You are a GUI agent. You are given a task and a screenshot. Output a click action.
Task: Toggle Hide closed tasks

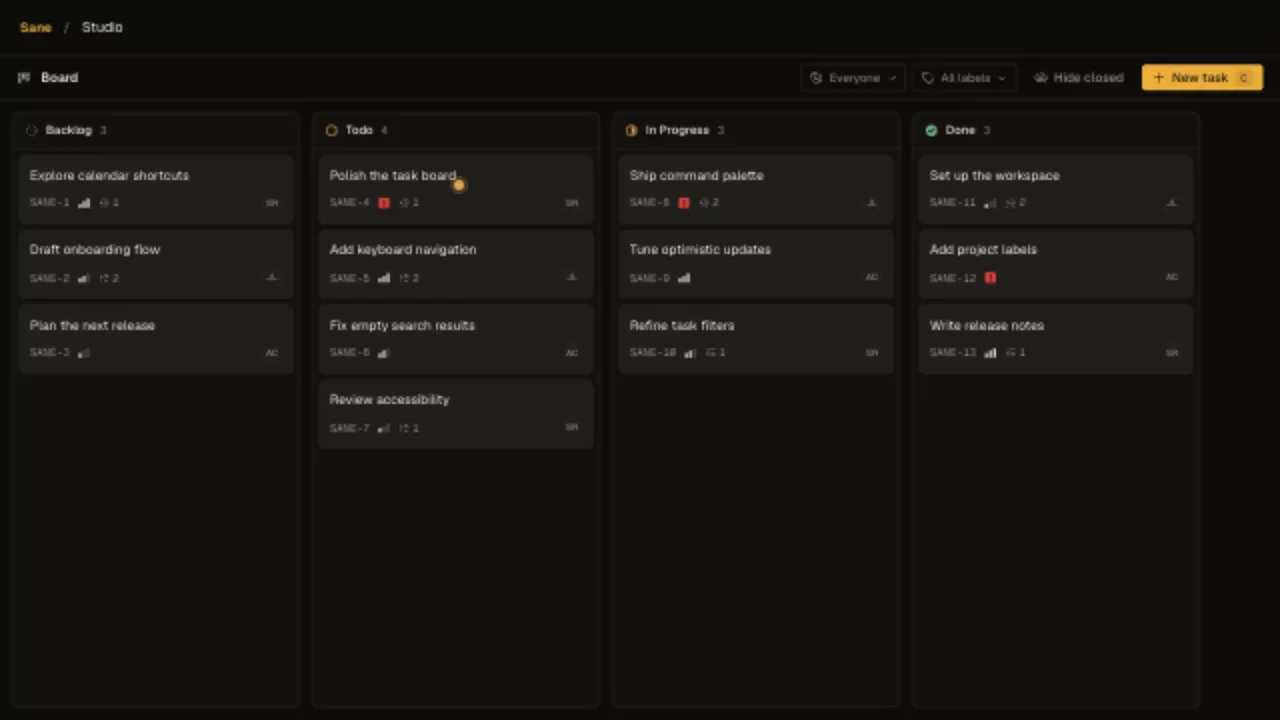coord(1078,77)
